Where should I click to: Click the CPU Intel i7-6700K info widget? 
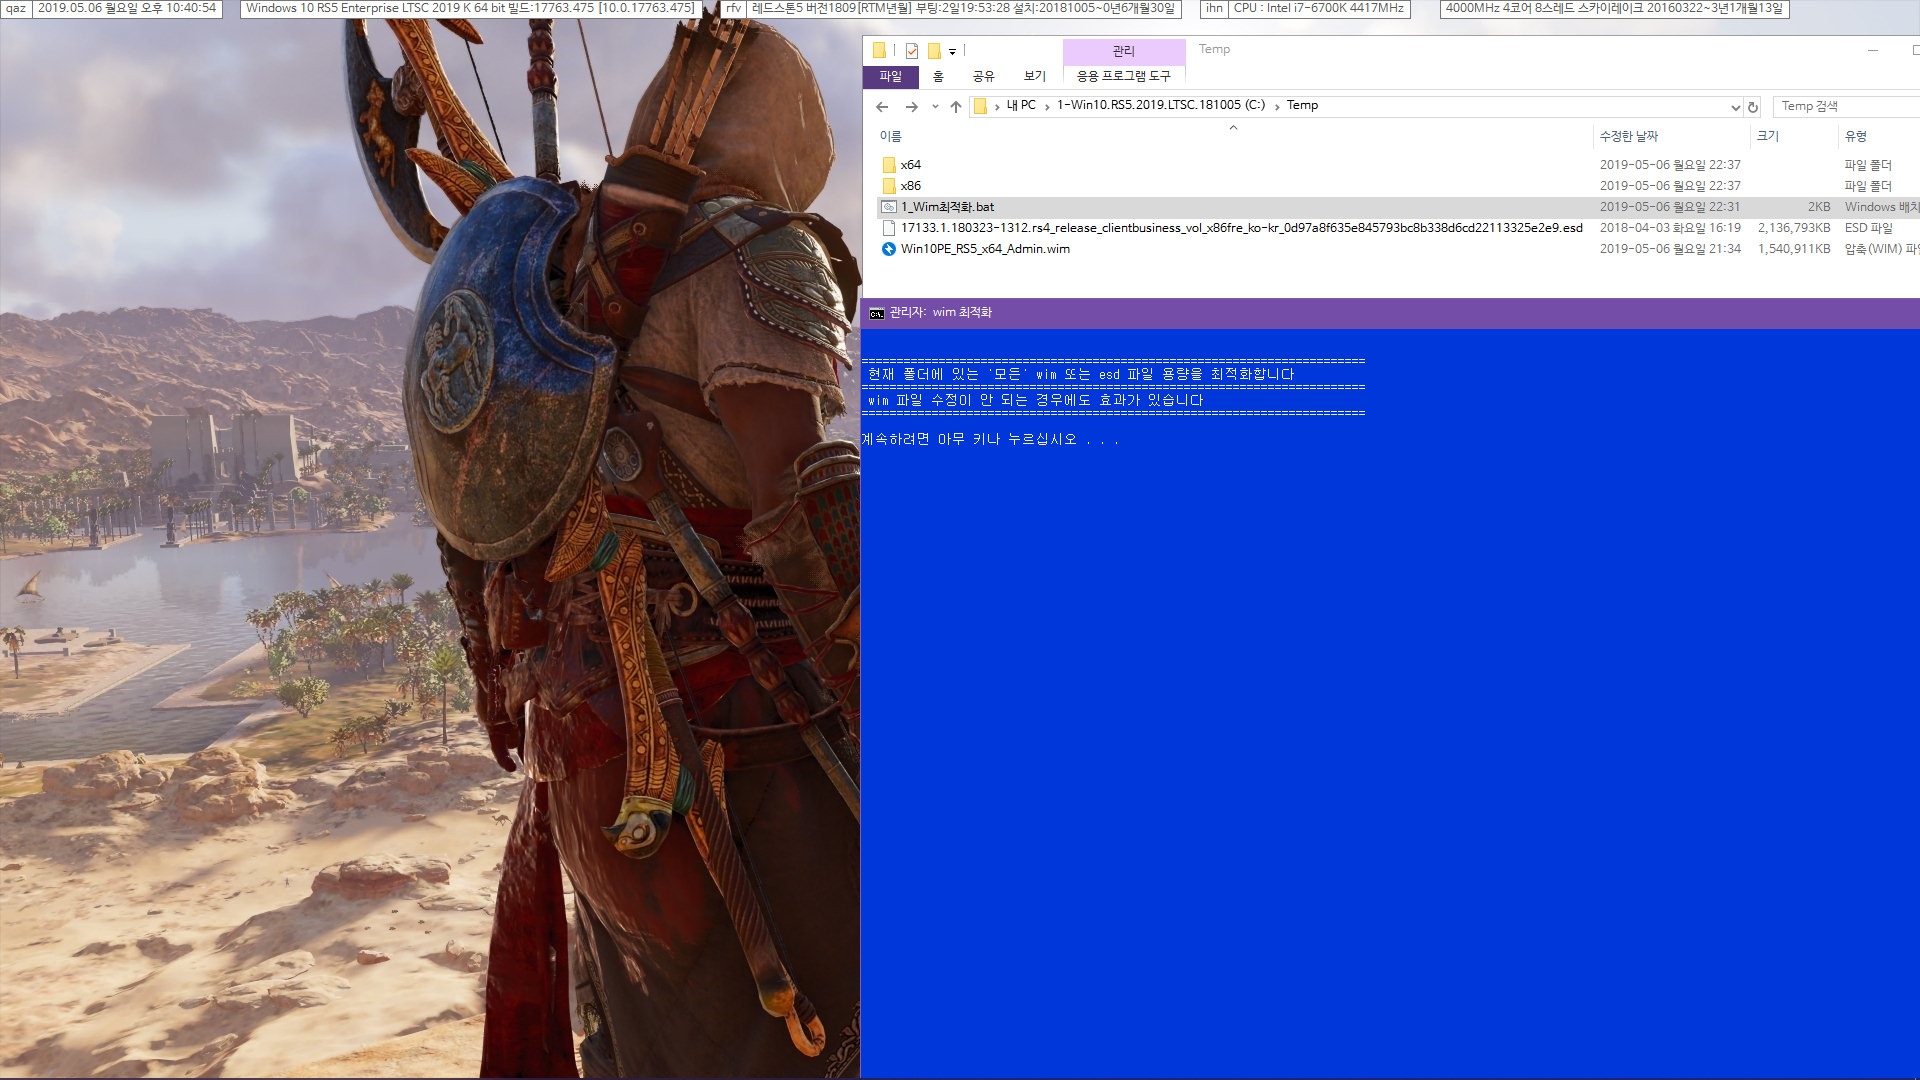[x=1318, y=8]
